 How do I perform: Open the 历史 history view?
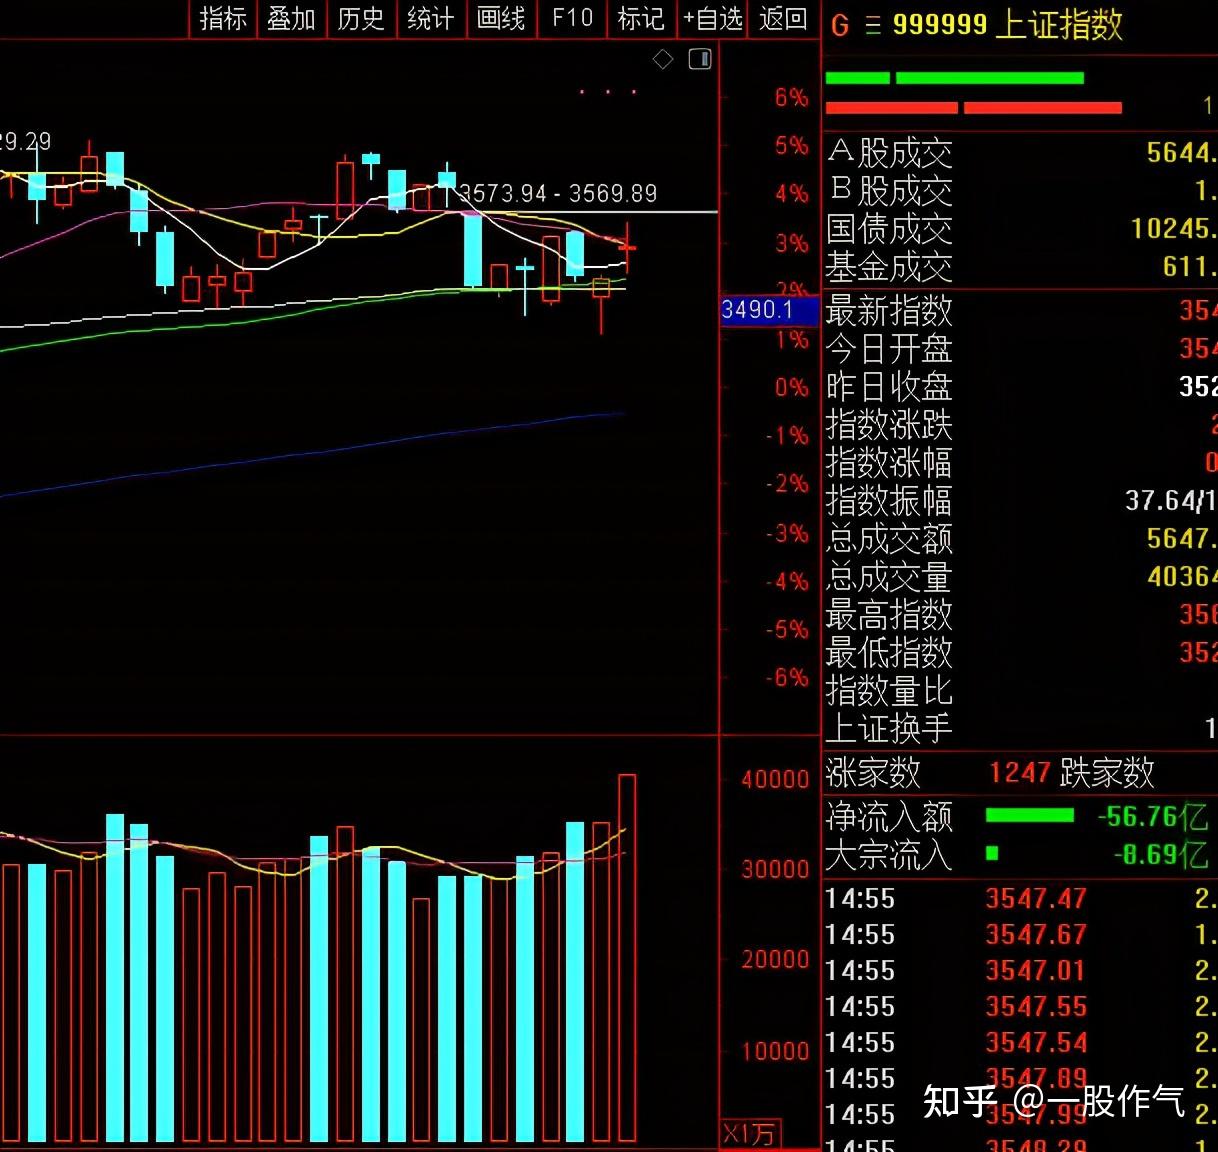tap(361, 18)
